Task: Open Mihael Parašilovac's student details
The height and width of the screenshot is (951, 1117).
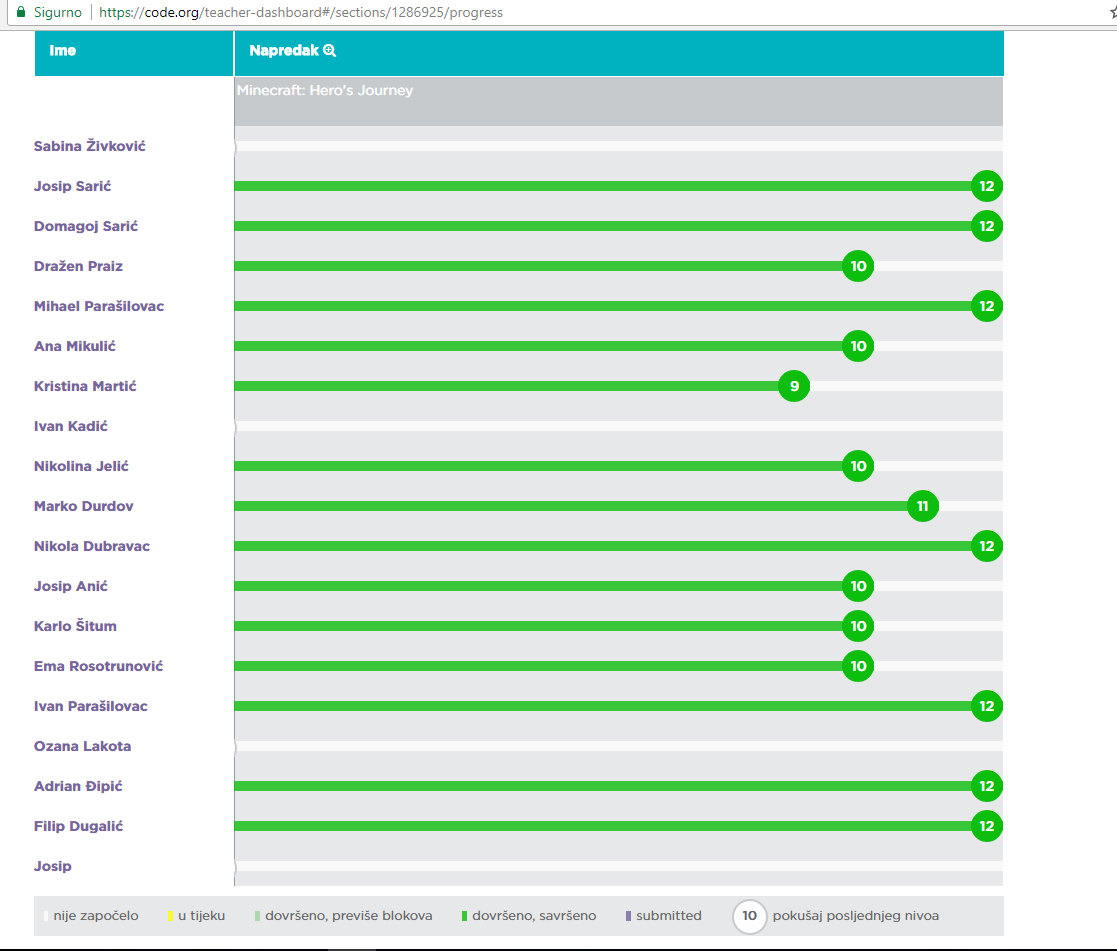Action: (x=99, y=306)
